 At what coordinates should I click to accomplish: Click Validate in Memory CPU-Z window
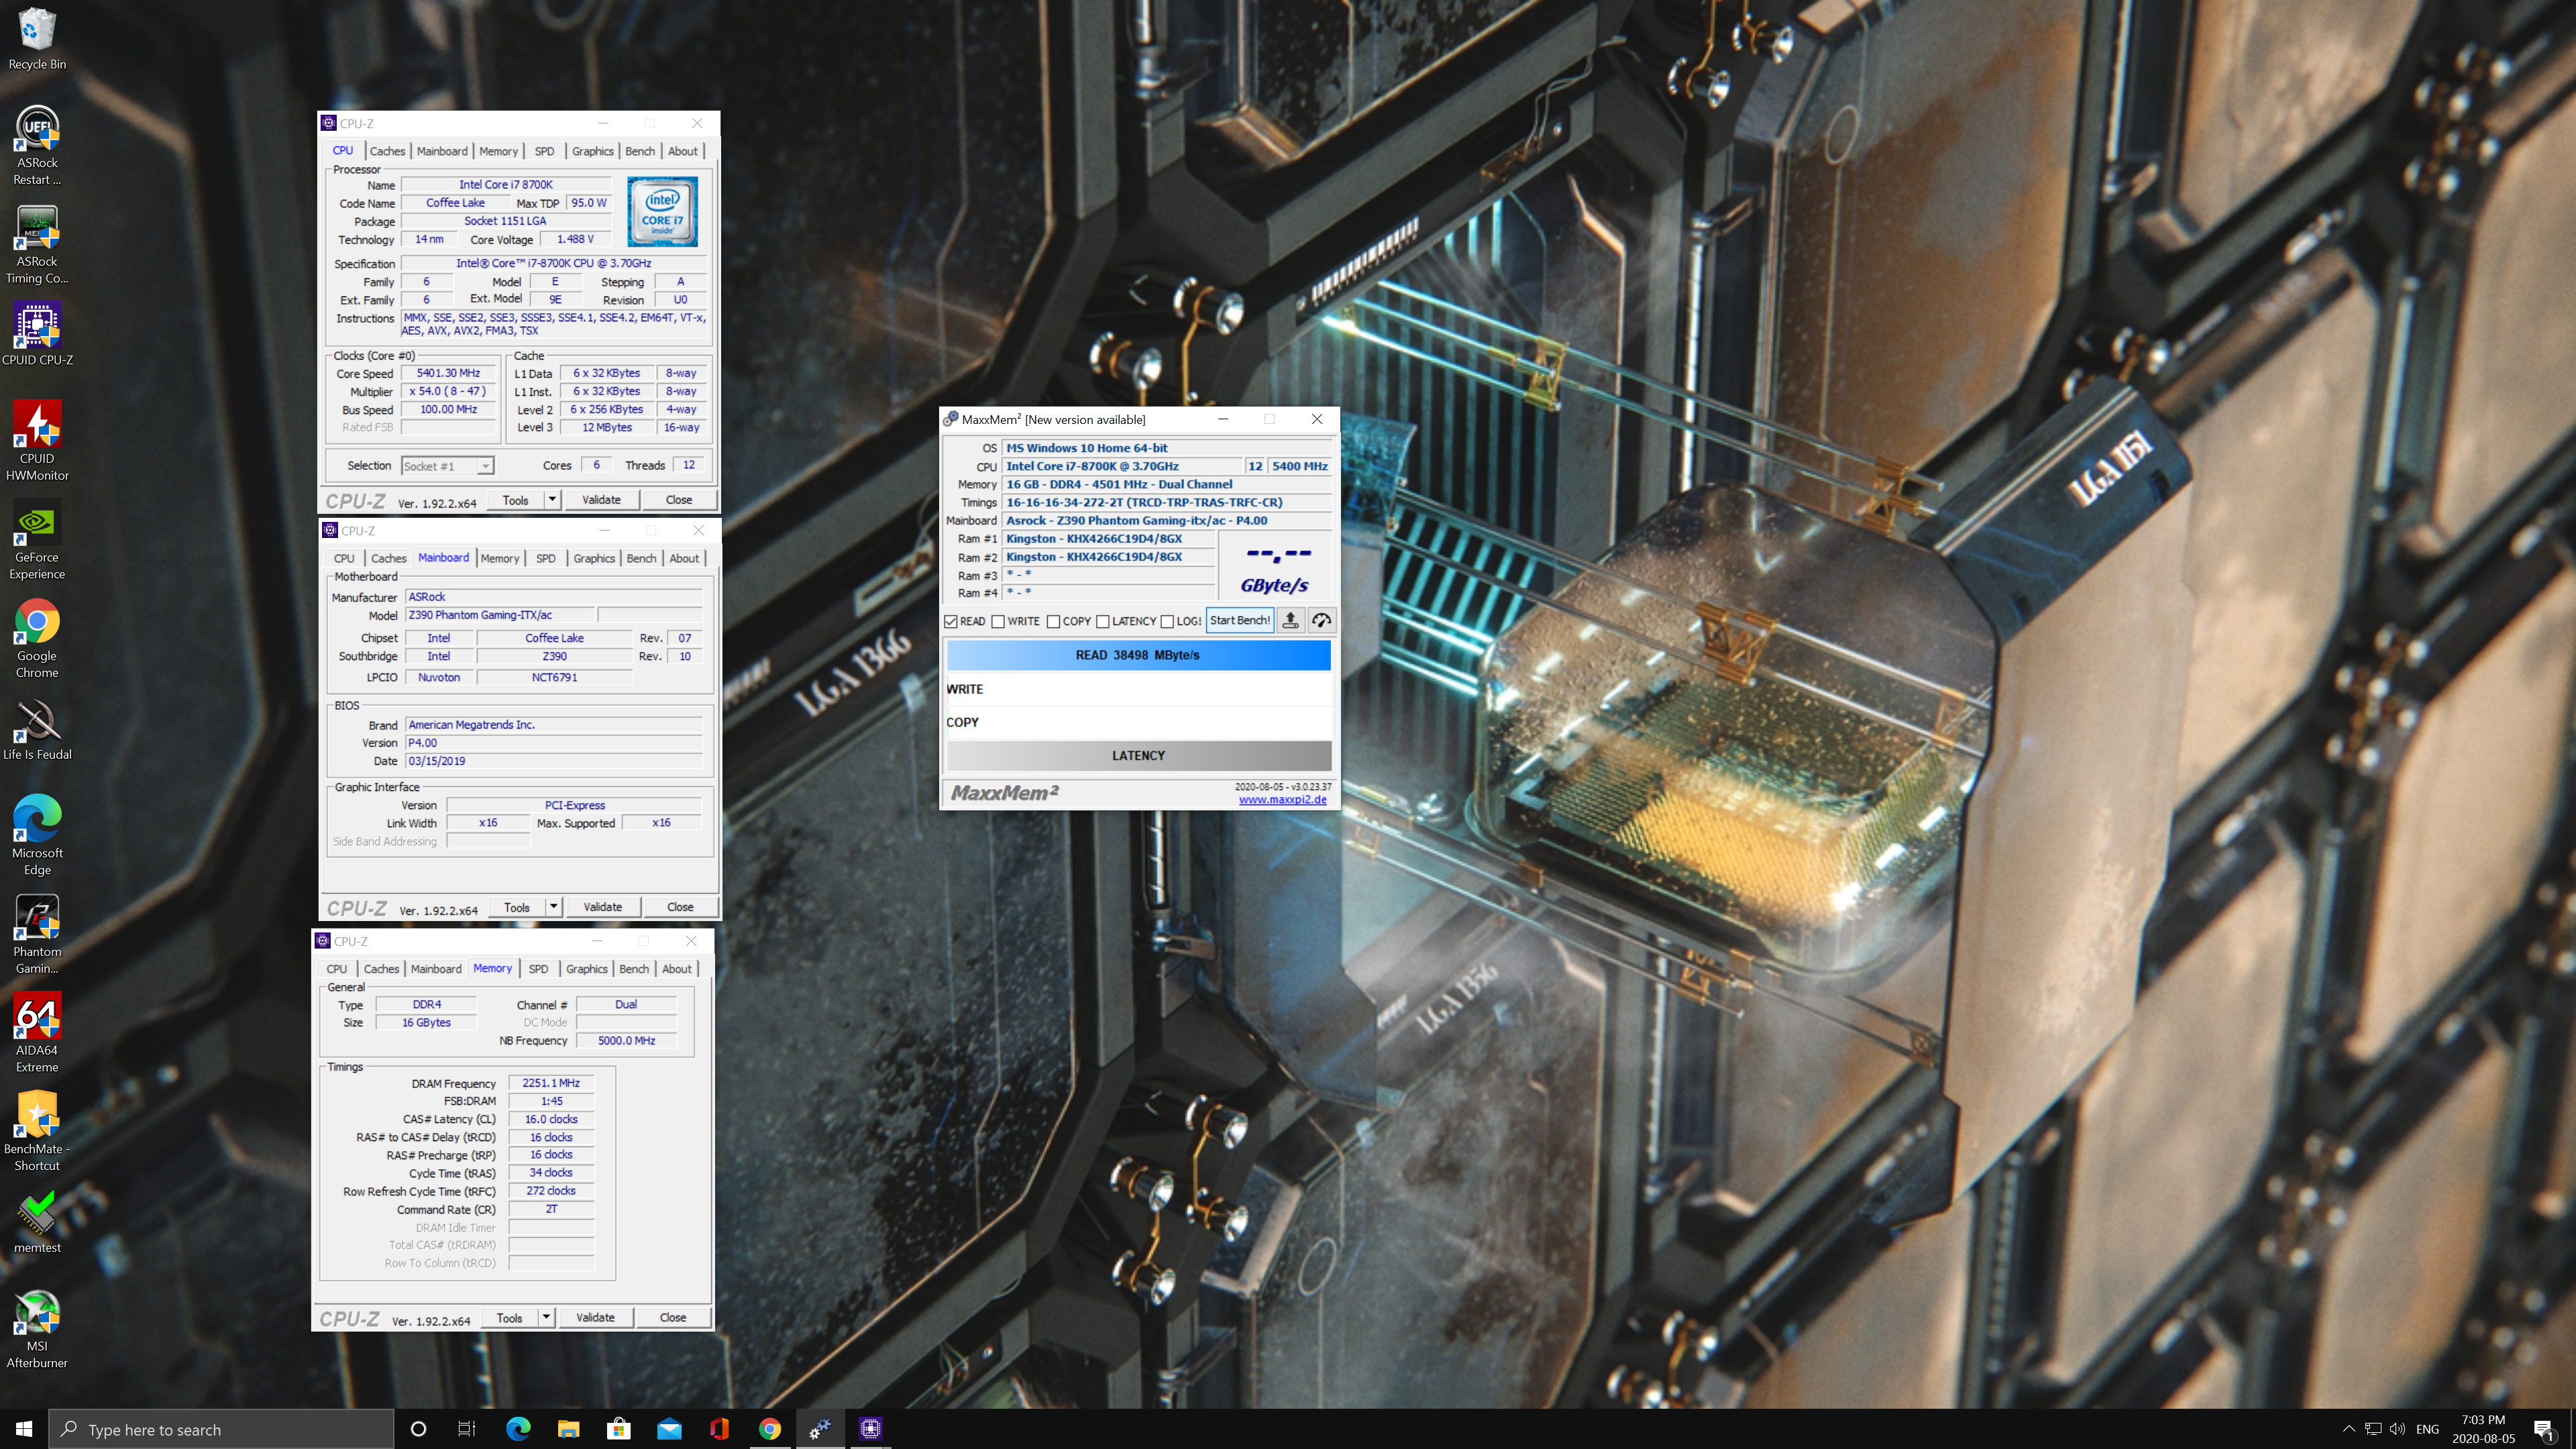point(595,1317)
